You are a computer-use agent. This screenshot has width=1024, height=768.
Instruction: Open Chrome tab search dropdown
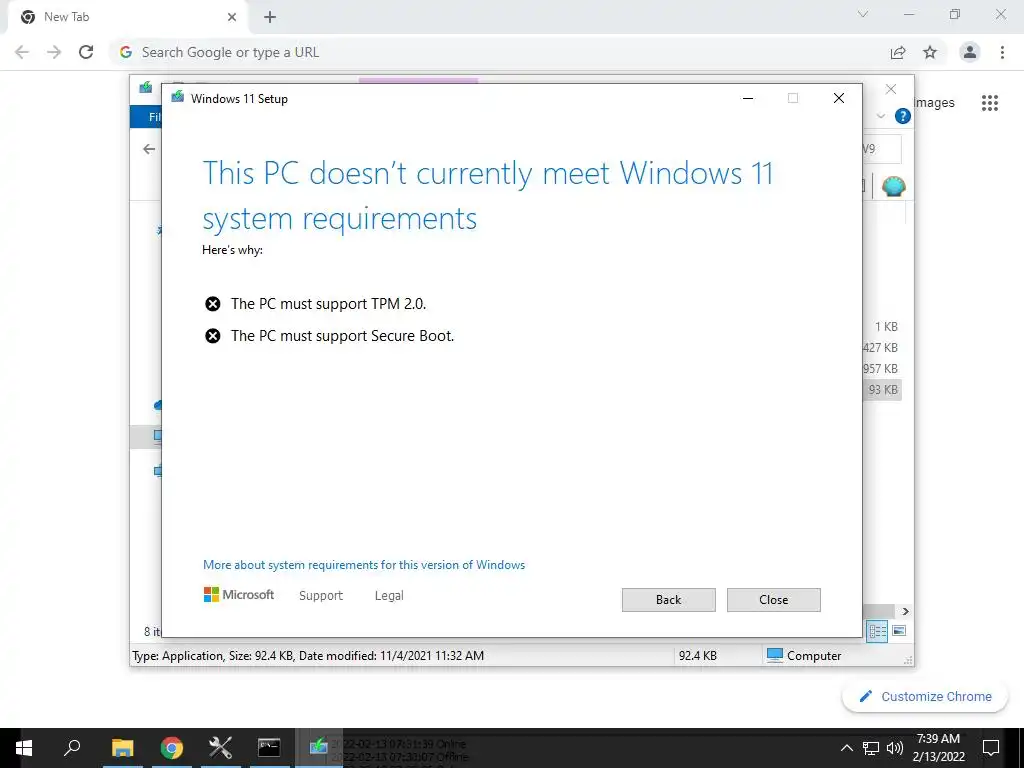point(863,14)
